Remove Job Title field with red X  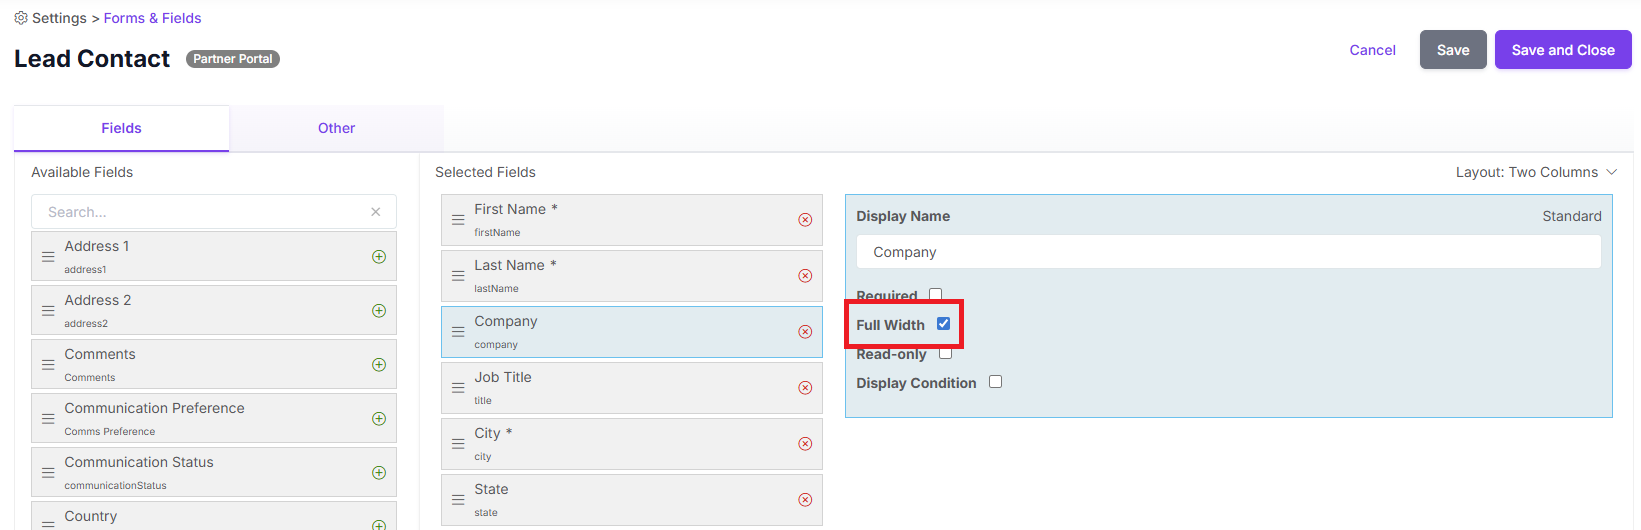[x=805, y=388]
